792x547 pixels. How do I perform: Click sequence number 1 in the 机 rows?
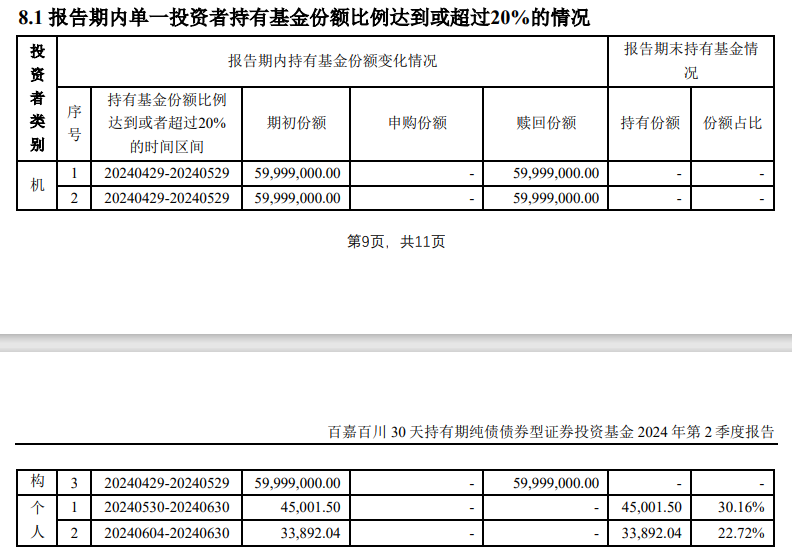[x=74, y=173]
